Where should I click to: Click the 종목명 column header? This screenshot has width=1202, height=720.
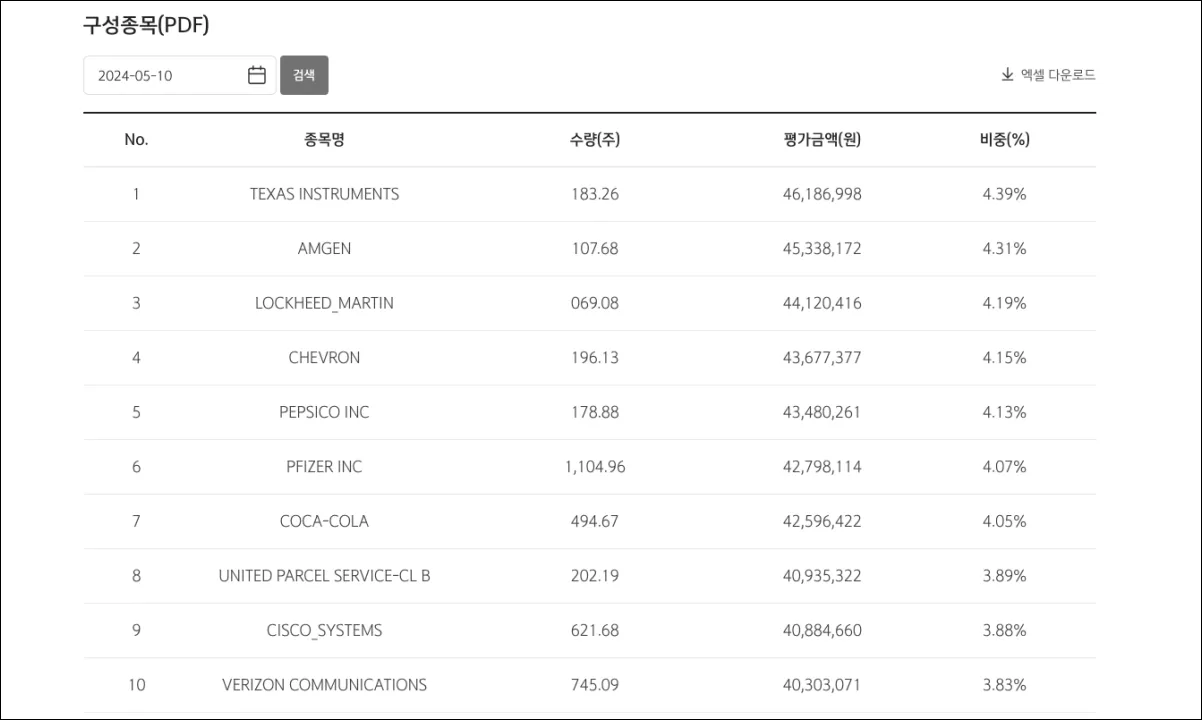point(324,140)
